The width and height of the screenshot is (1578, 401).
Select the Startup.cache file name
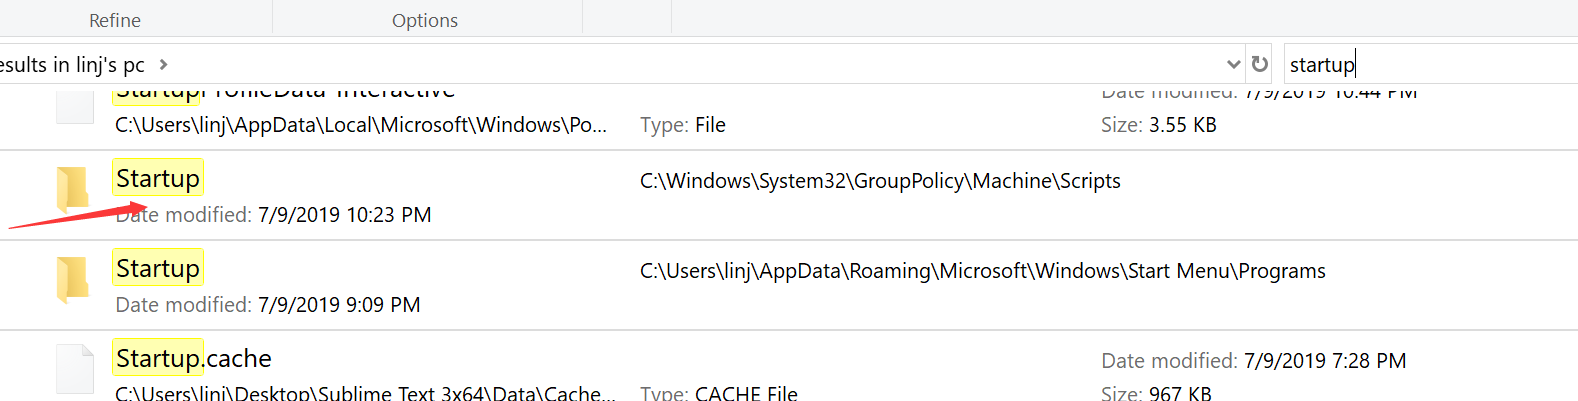(193, 358)
